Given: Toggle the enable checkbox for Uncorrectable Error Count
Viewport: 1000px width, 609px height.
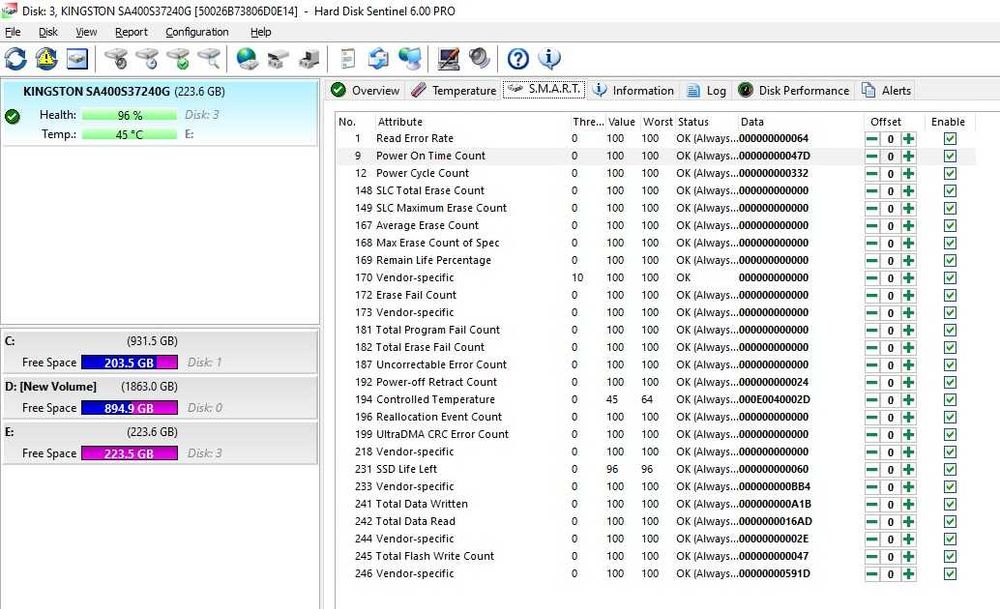Looking at the screenshot, I should [950, 365].
